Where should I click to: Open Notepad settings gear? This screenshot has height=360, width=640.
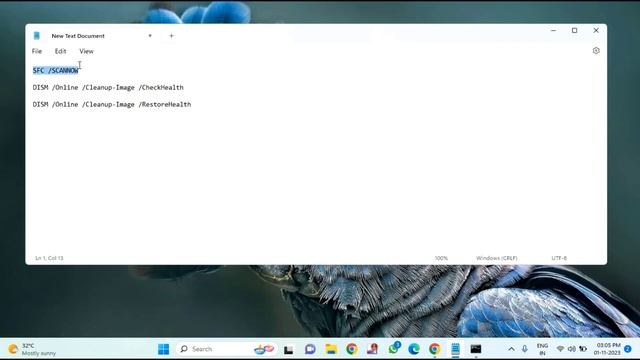(x=596, y=51)
